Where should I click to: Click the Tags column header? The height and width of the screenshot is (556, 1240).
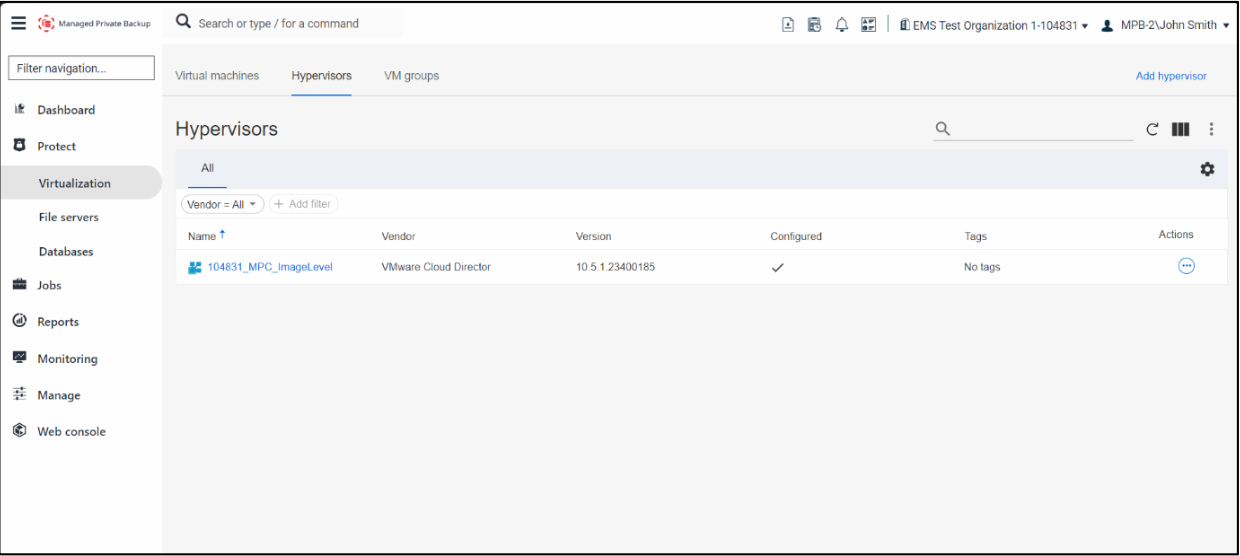(x=975, y=237)
